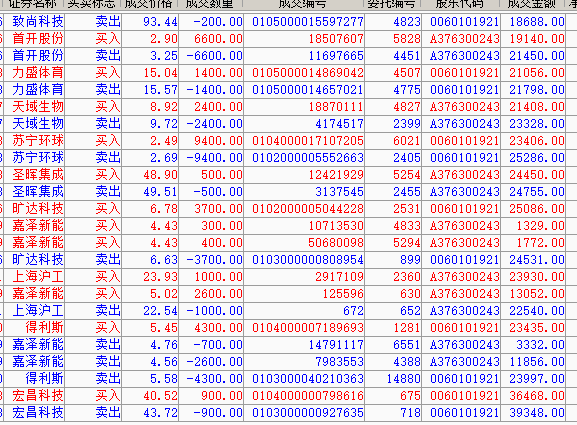Select order number 5828

click(407, 39)
